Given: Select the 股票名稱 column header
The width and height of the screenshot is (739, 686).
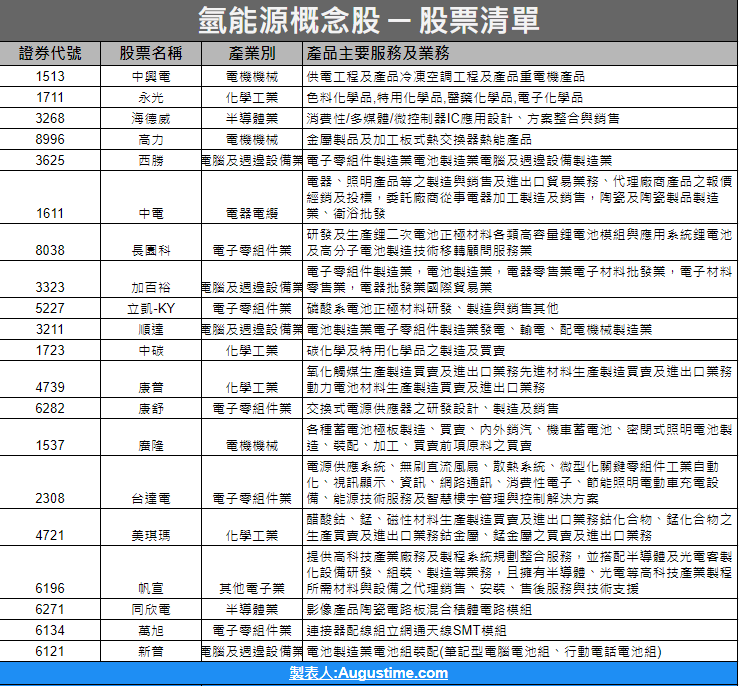Looking at the screenshot, I should point(151,53).
